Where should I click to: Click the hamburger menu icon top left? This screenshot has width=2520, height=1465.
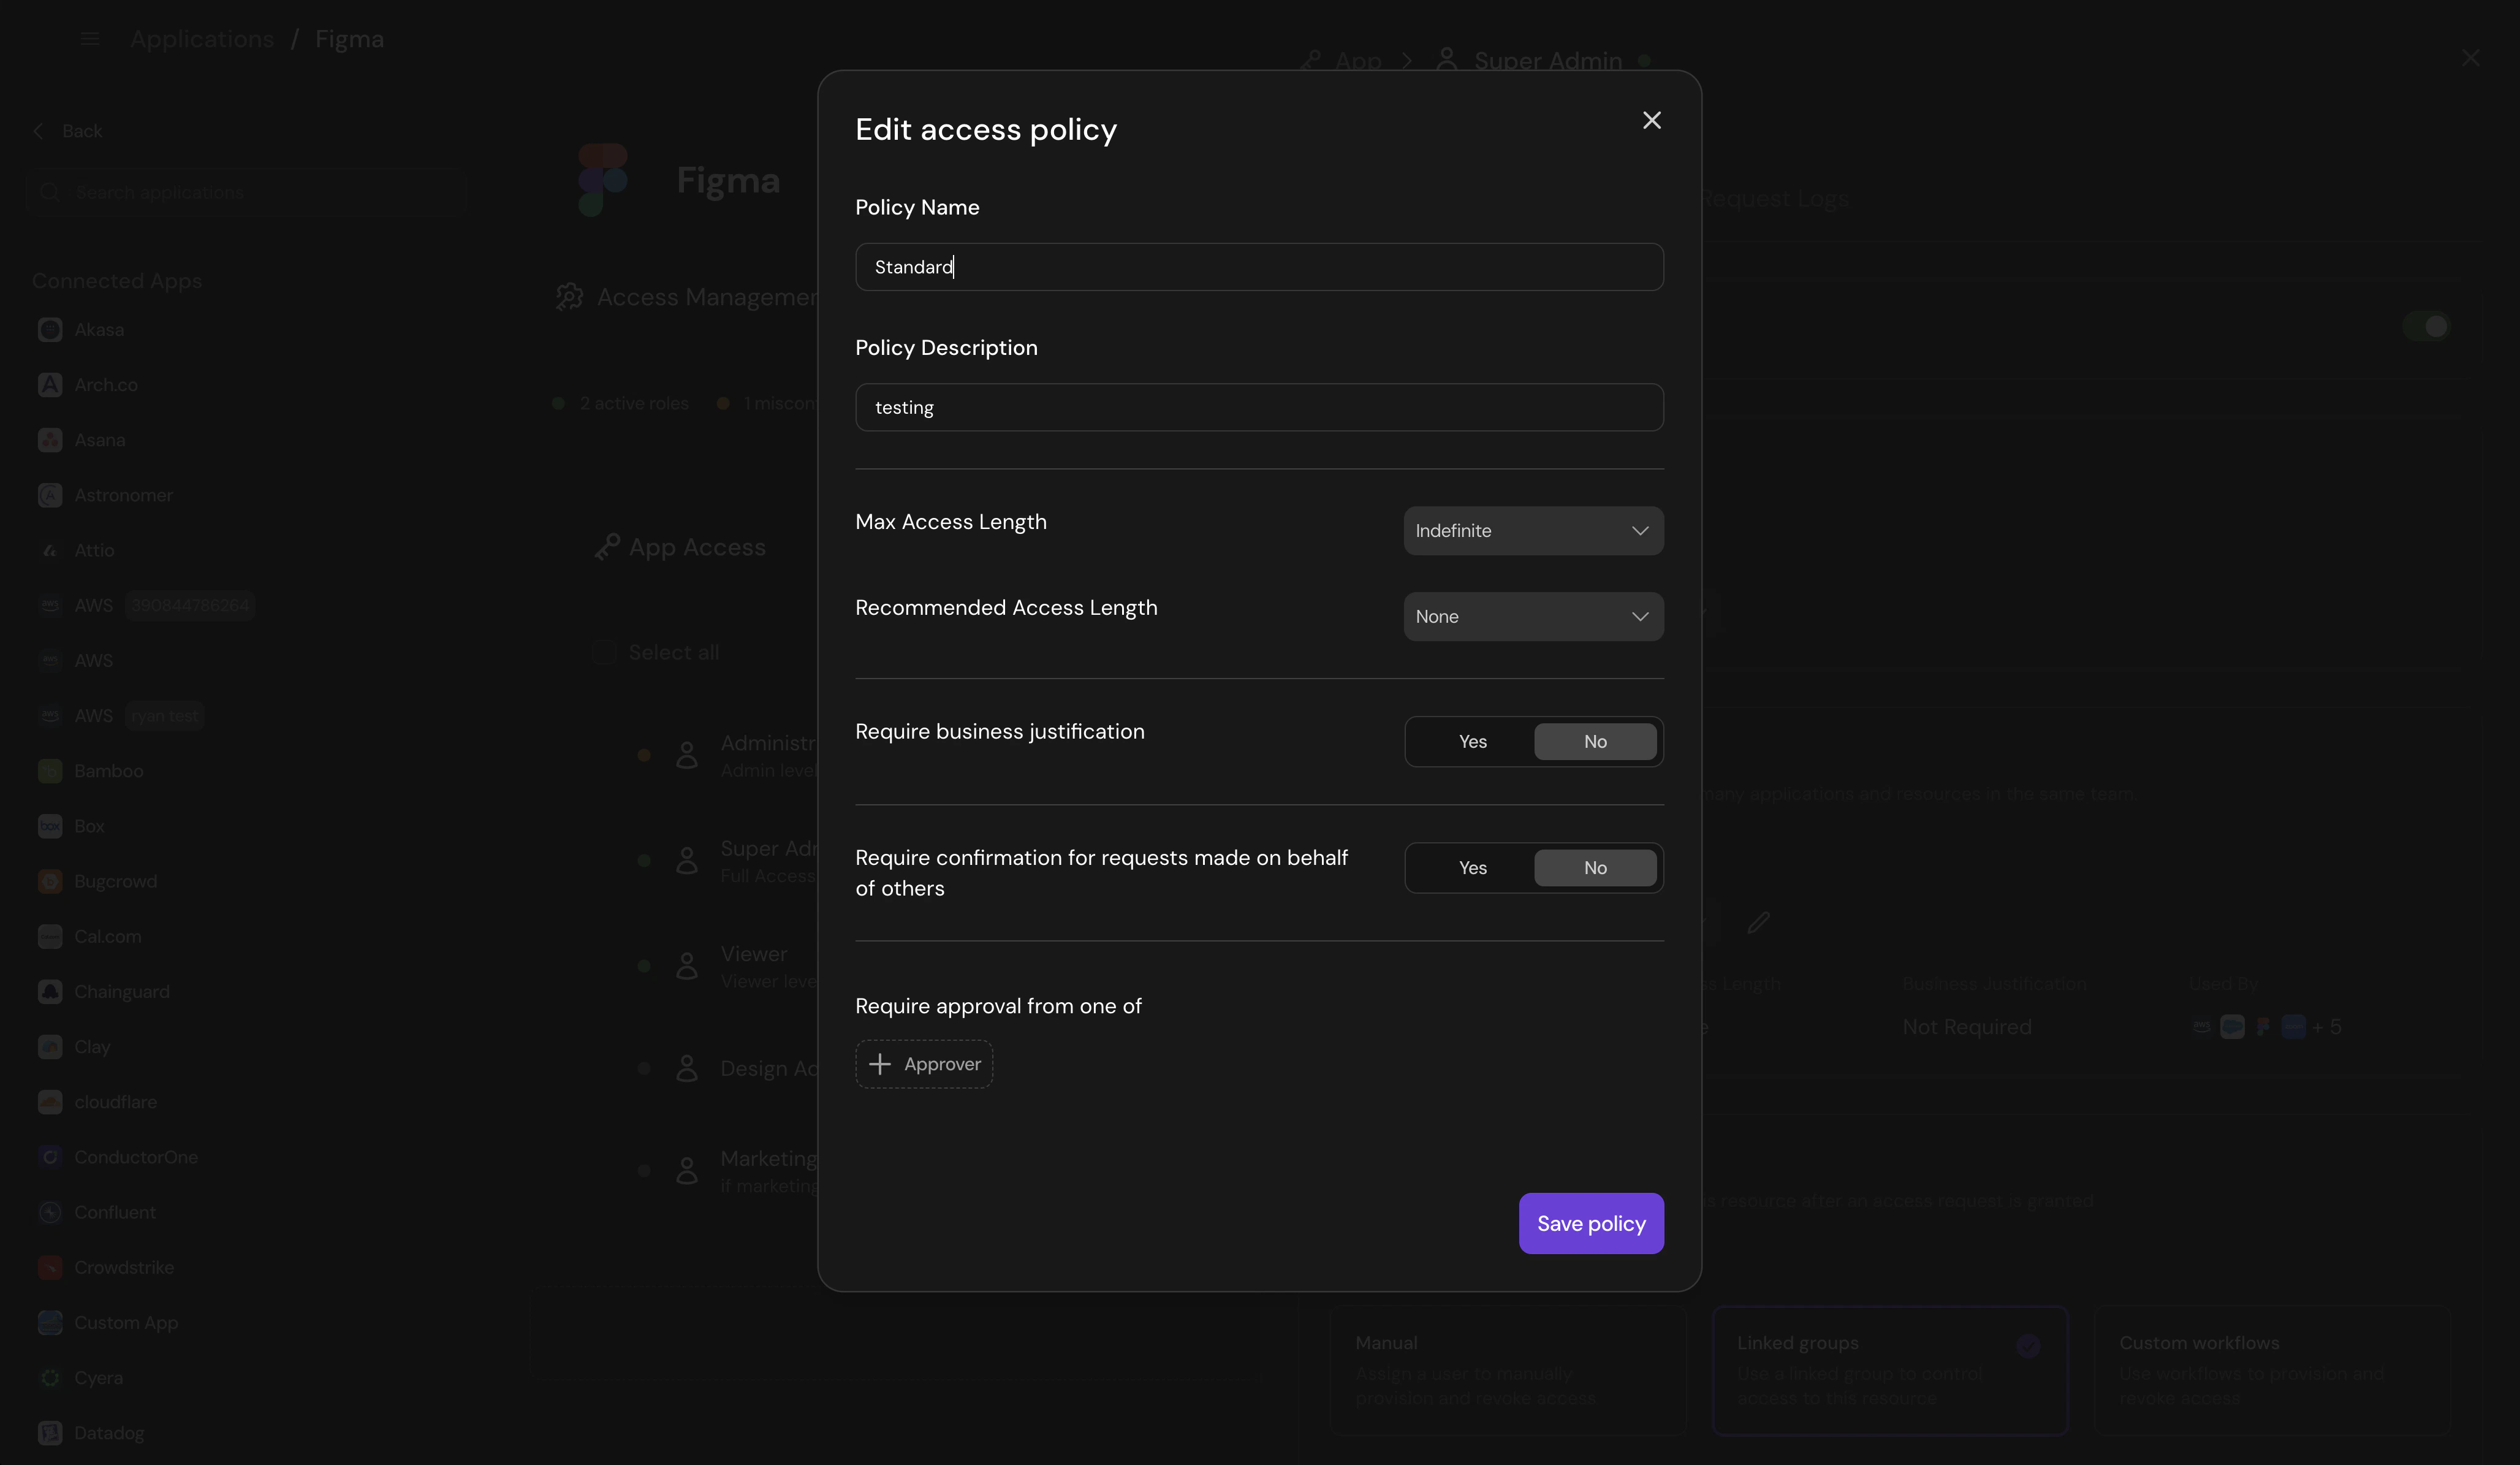pos(90,39)
